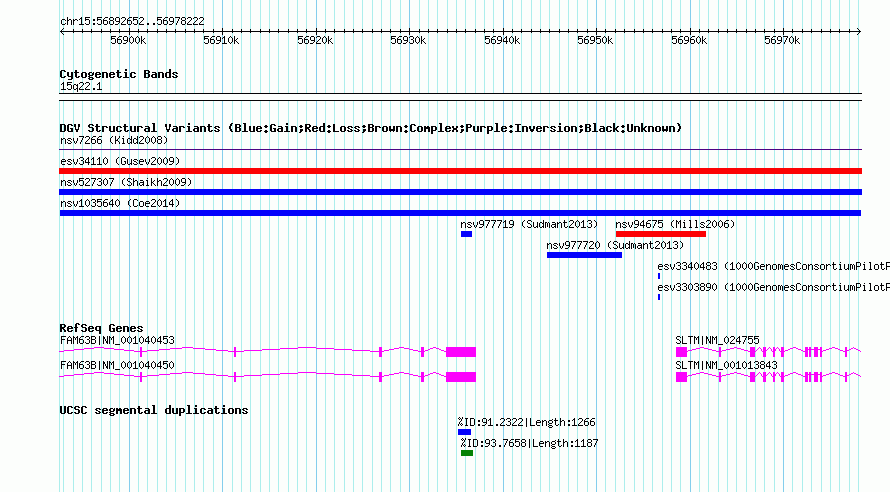The image size is (890, 492).
Task: Open %ID:93.7658|Length:1187 duplication label
Action: coord(530,443)
